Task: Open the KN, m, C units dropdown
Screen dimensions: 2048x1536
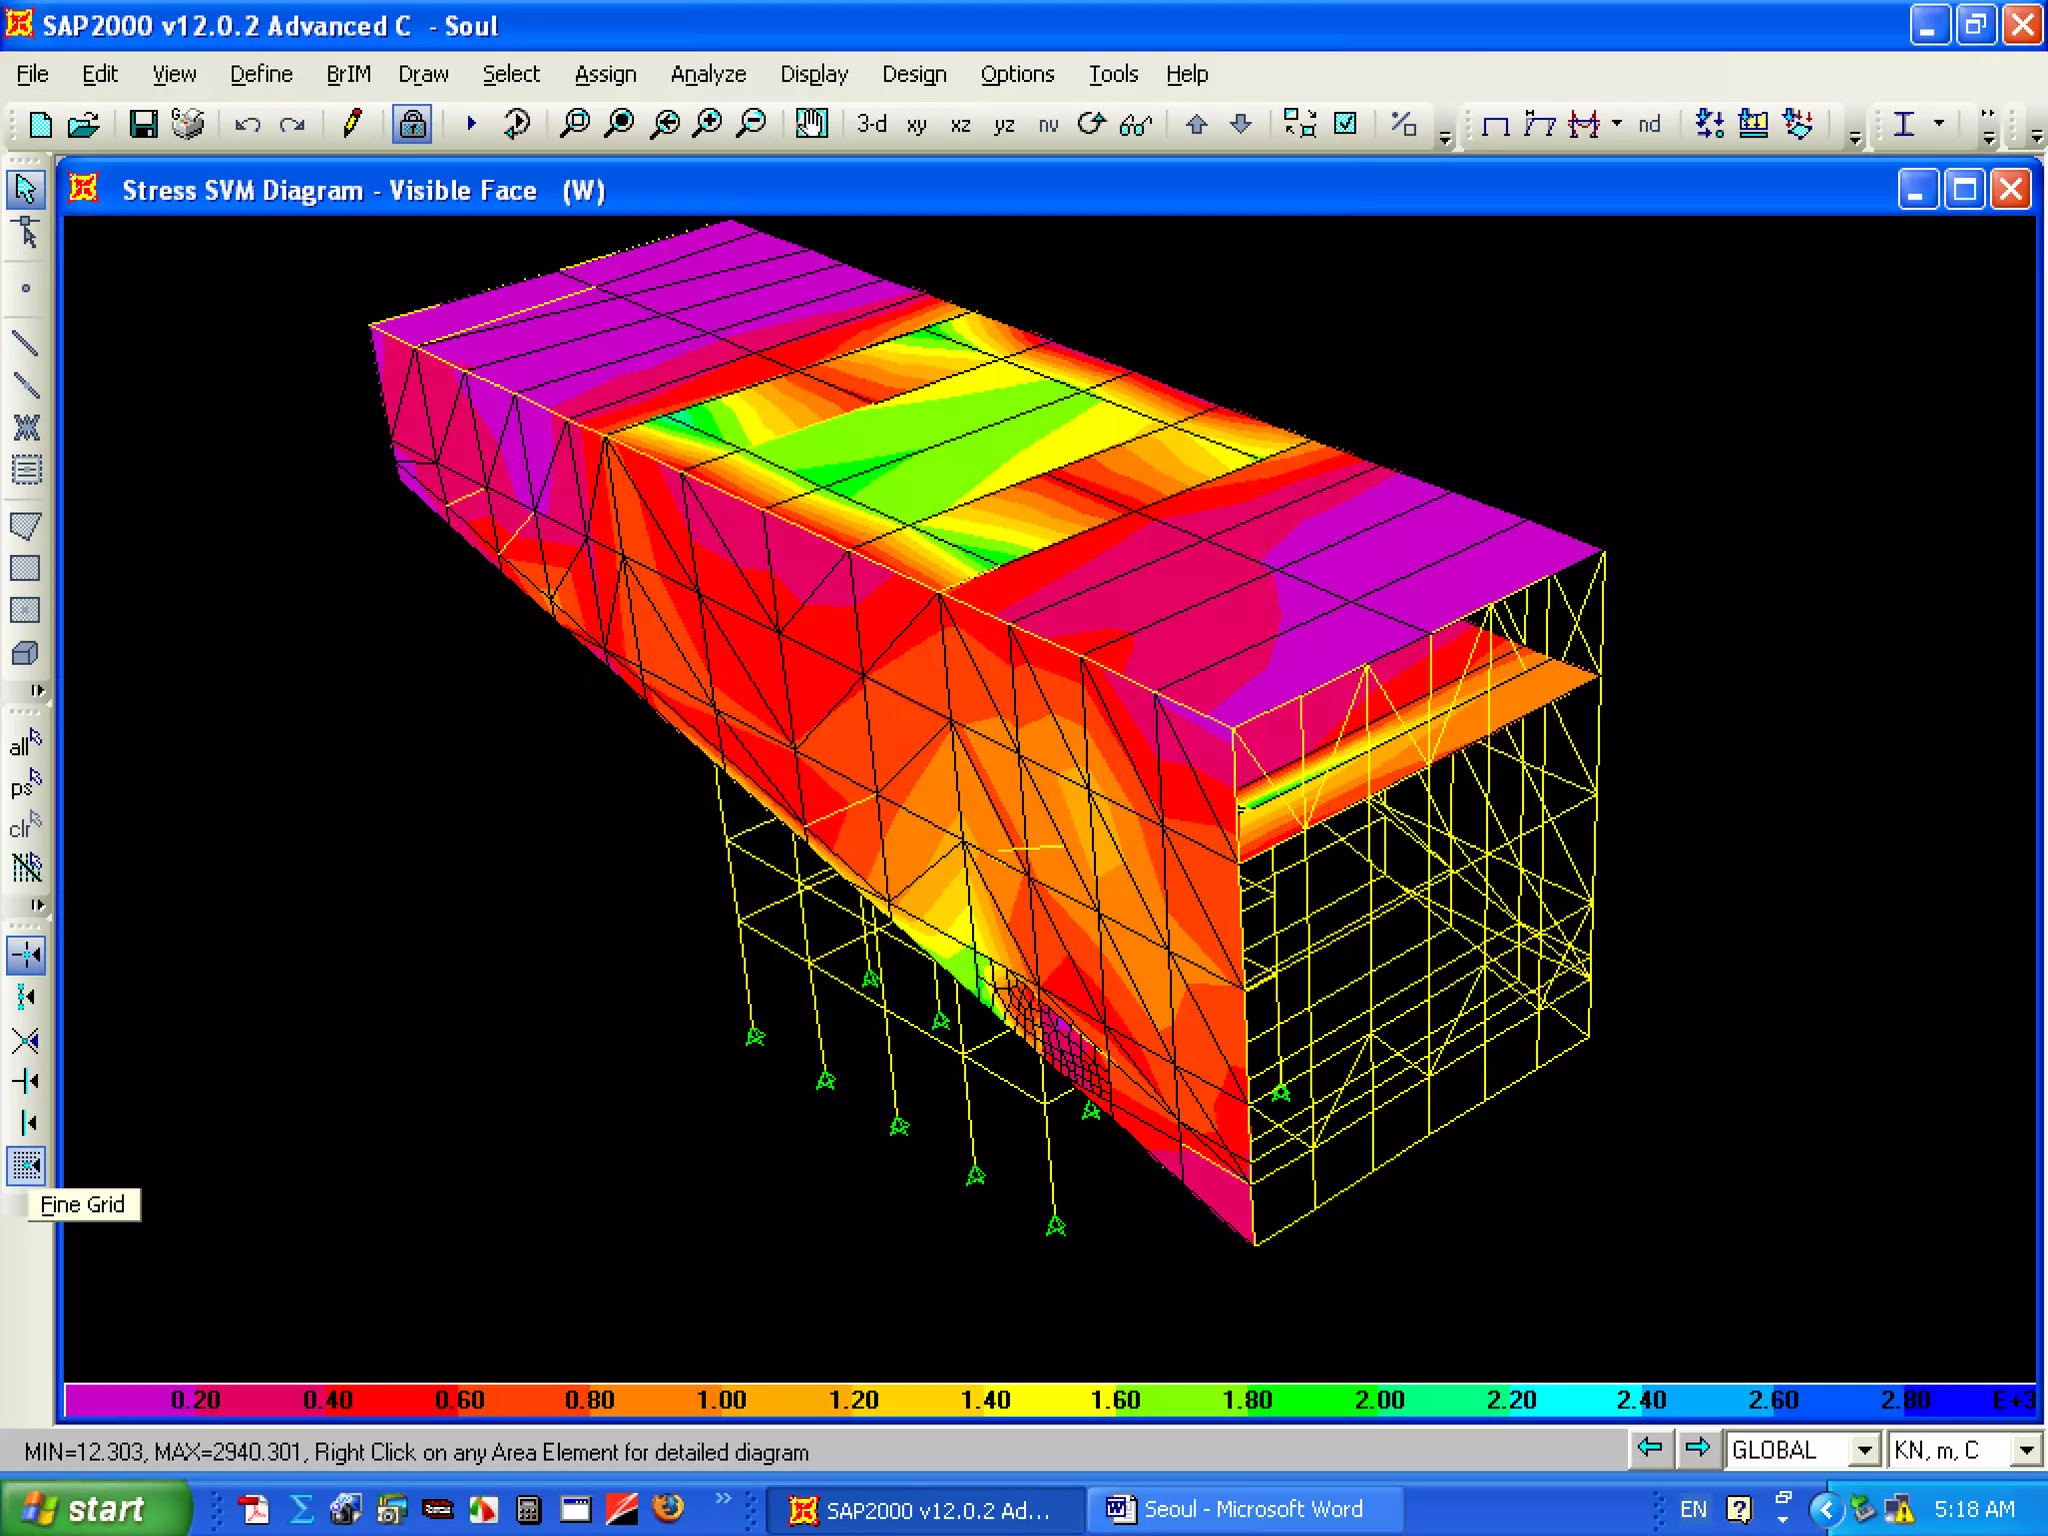Action: (x=2026, y=1450)
